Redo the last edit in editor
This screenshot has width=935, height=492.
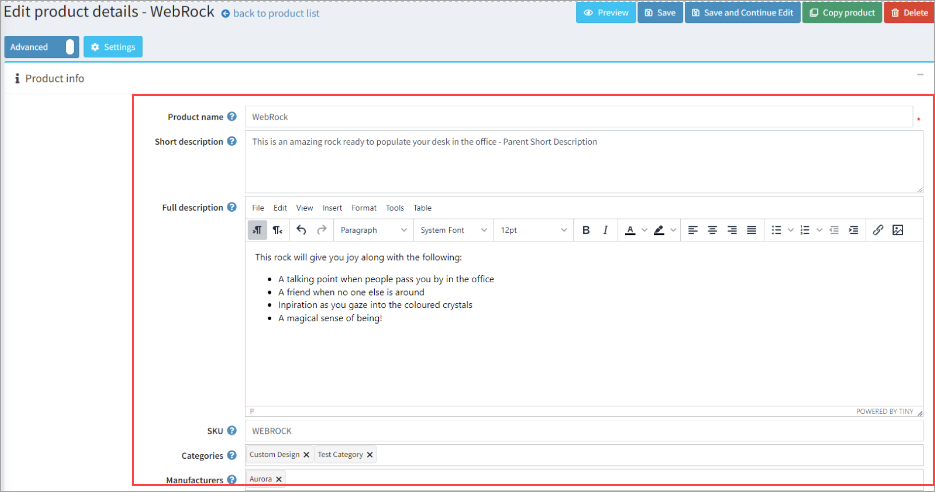[321, 230]
